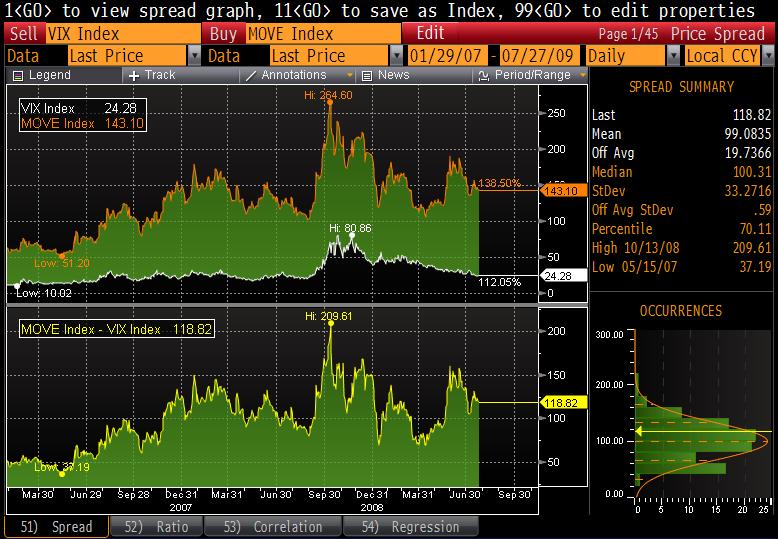Click the Buy Last Price field
The width and height of the screenshot is (778, 539).
(x=329, y=56)
